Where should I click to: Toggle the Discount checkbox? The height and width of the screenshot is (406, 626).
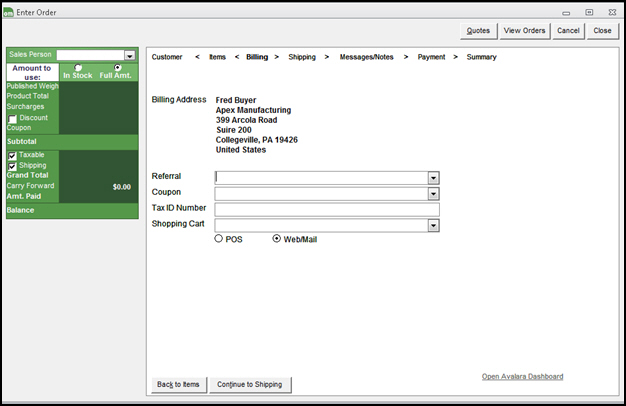coord(12,119)
